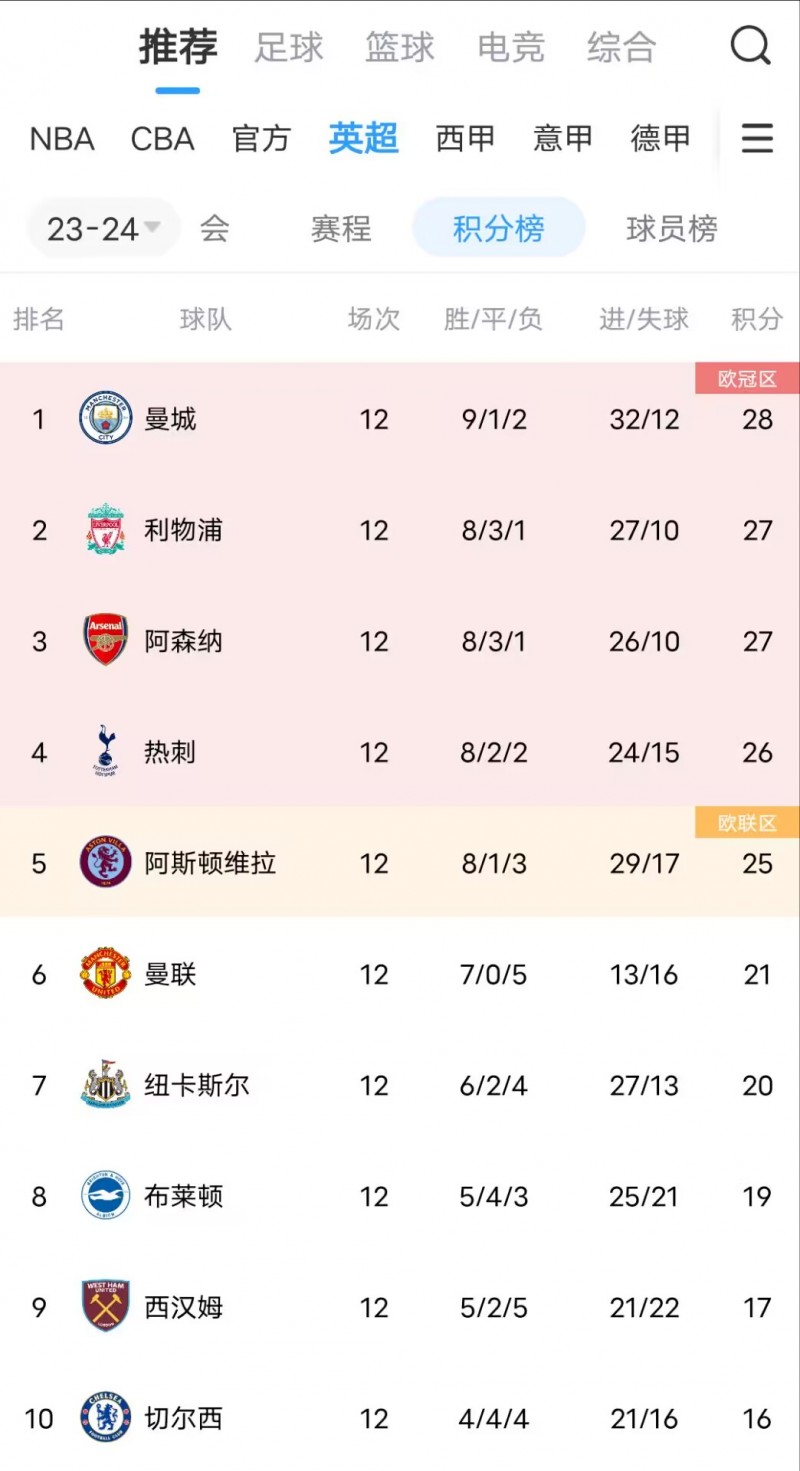Click the Chelsea club crest
Viewport: 800px width, 1471px height.
[104, 1418]
